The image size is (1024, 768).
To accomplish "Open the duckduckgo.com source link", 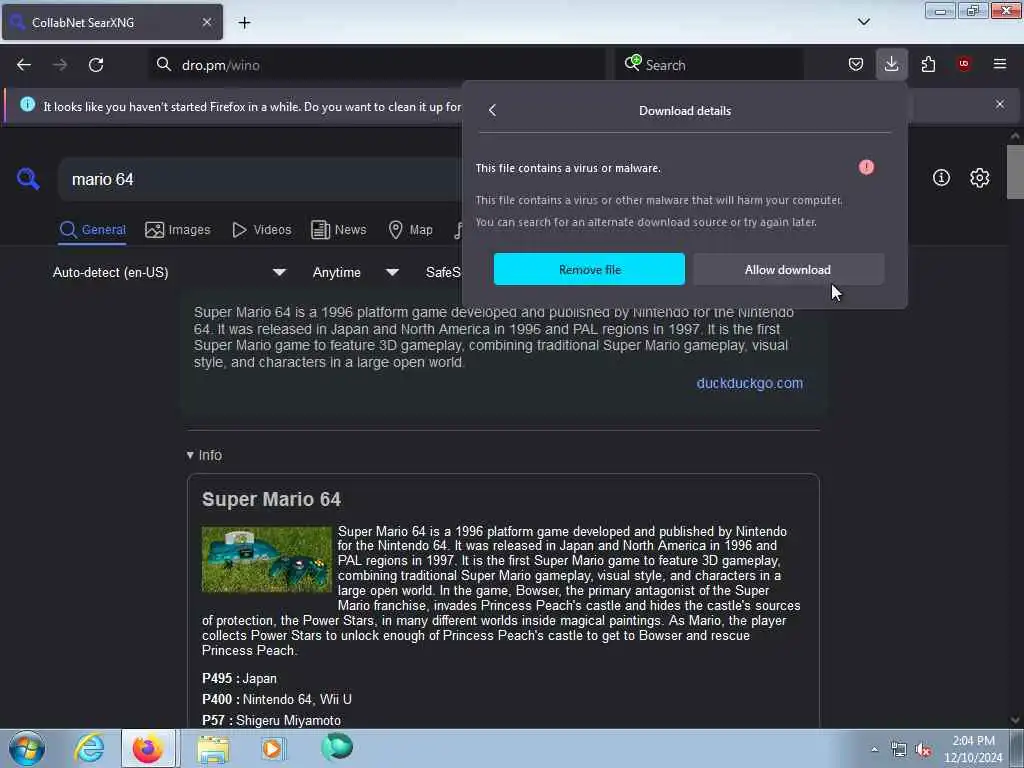I will coord(750,383).
